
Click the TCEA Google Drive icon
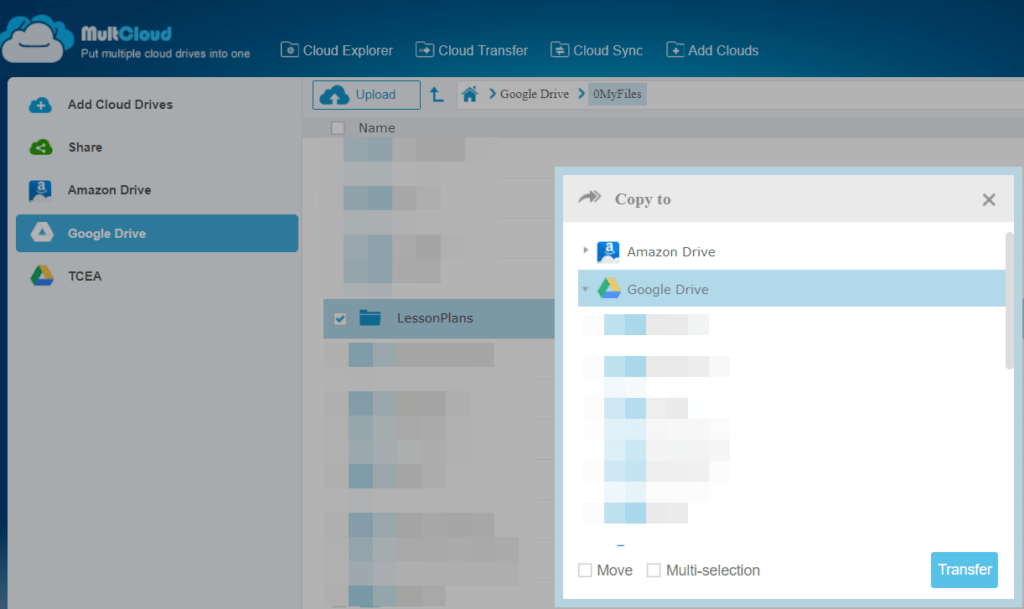pos(42,276)
